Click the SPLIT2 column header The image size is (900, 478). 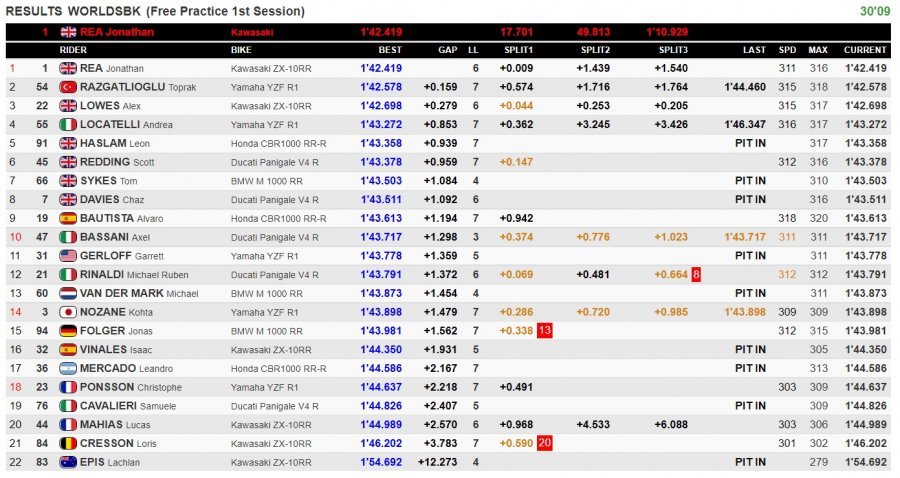tap(595, 50)
